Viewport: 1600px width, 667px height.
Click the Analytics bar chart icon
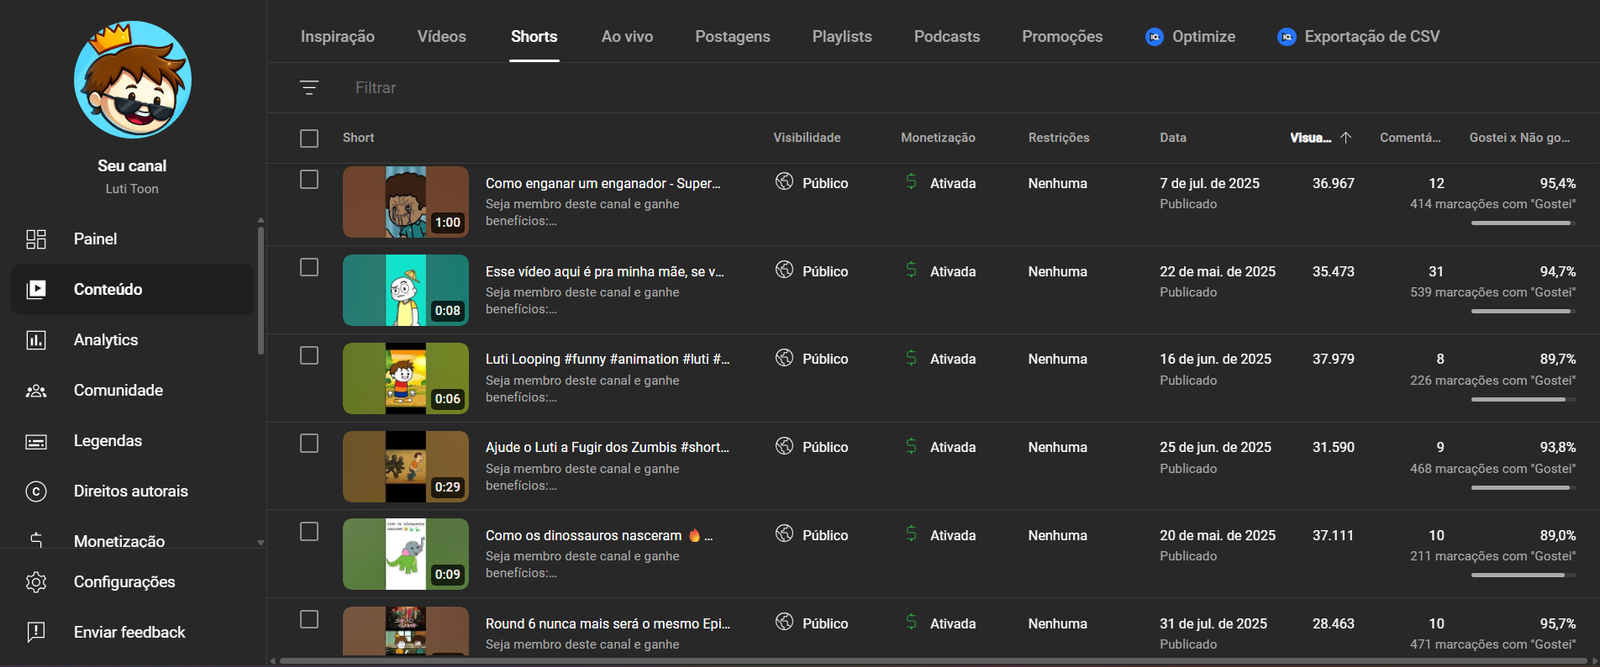click(36, 340)
